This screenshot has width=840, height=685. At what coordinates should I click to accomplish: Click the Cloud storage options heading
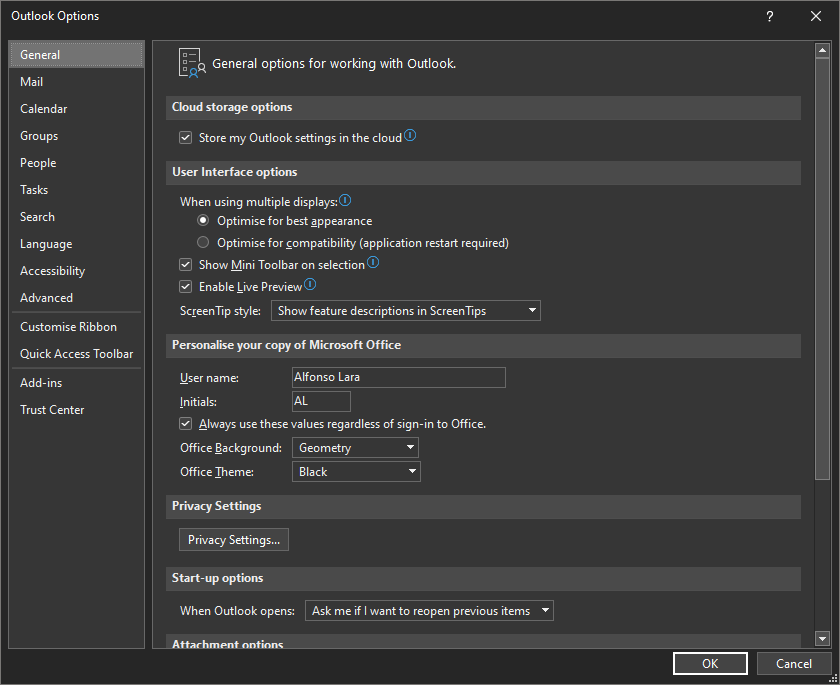coord(232,107)
